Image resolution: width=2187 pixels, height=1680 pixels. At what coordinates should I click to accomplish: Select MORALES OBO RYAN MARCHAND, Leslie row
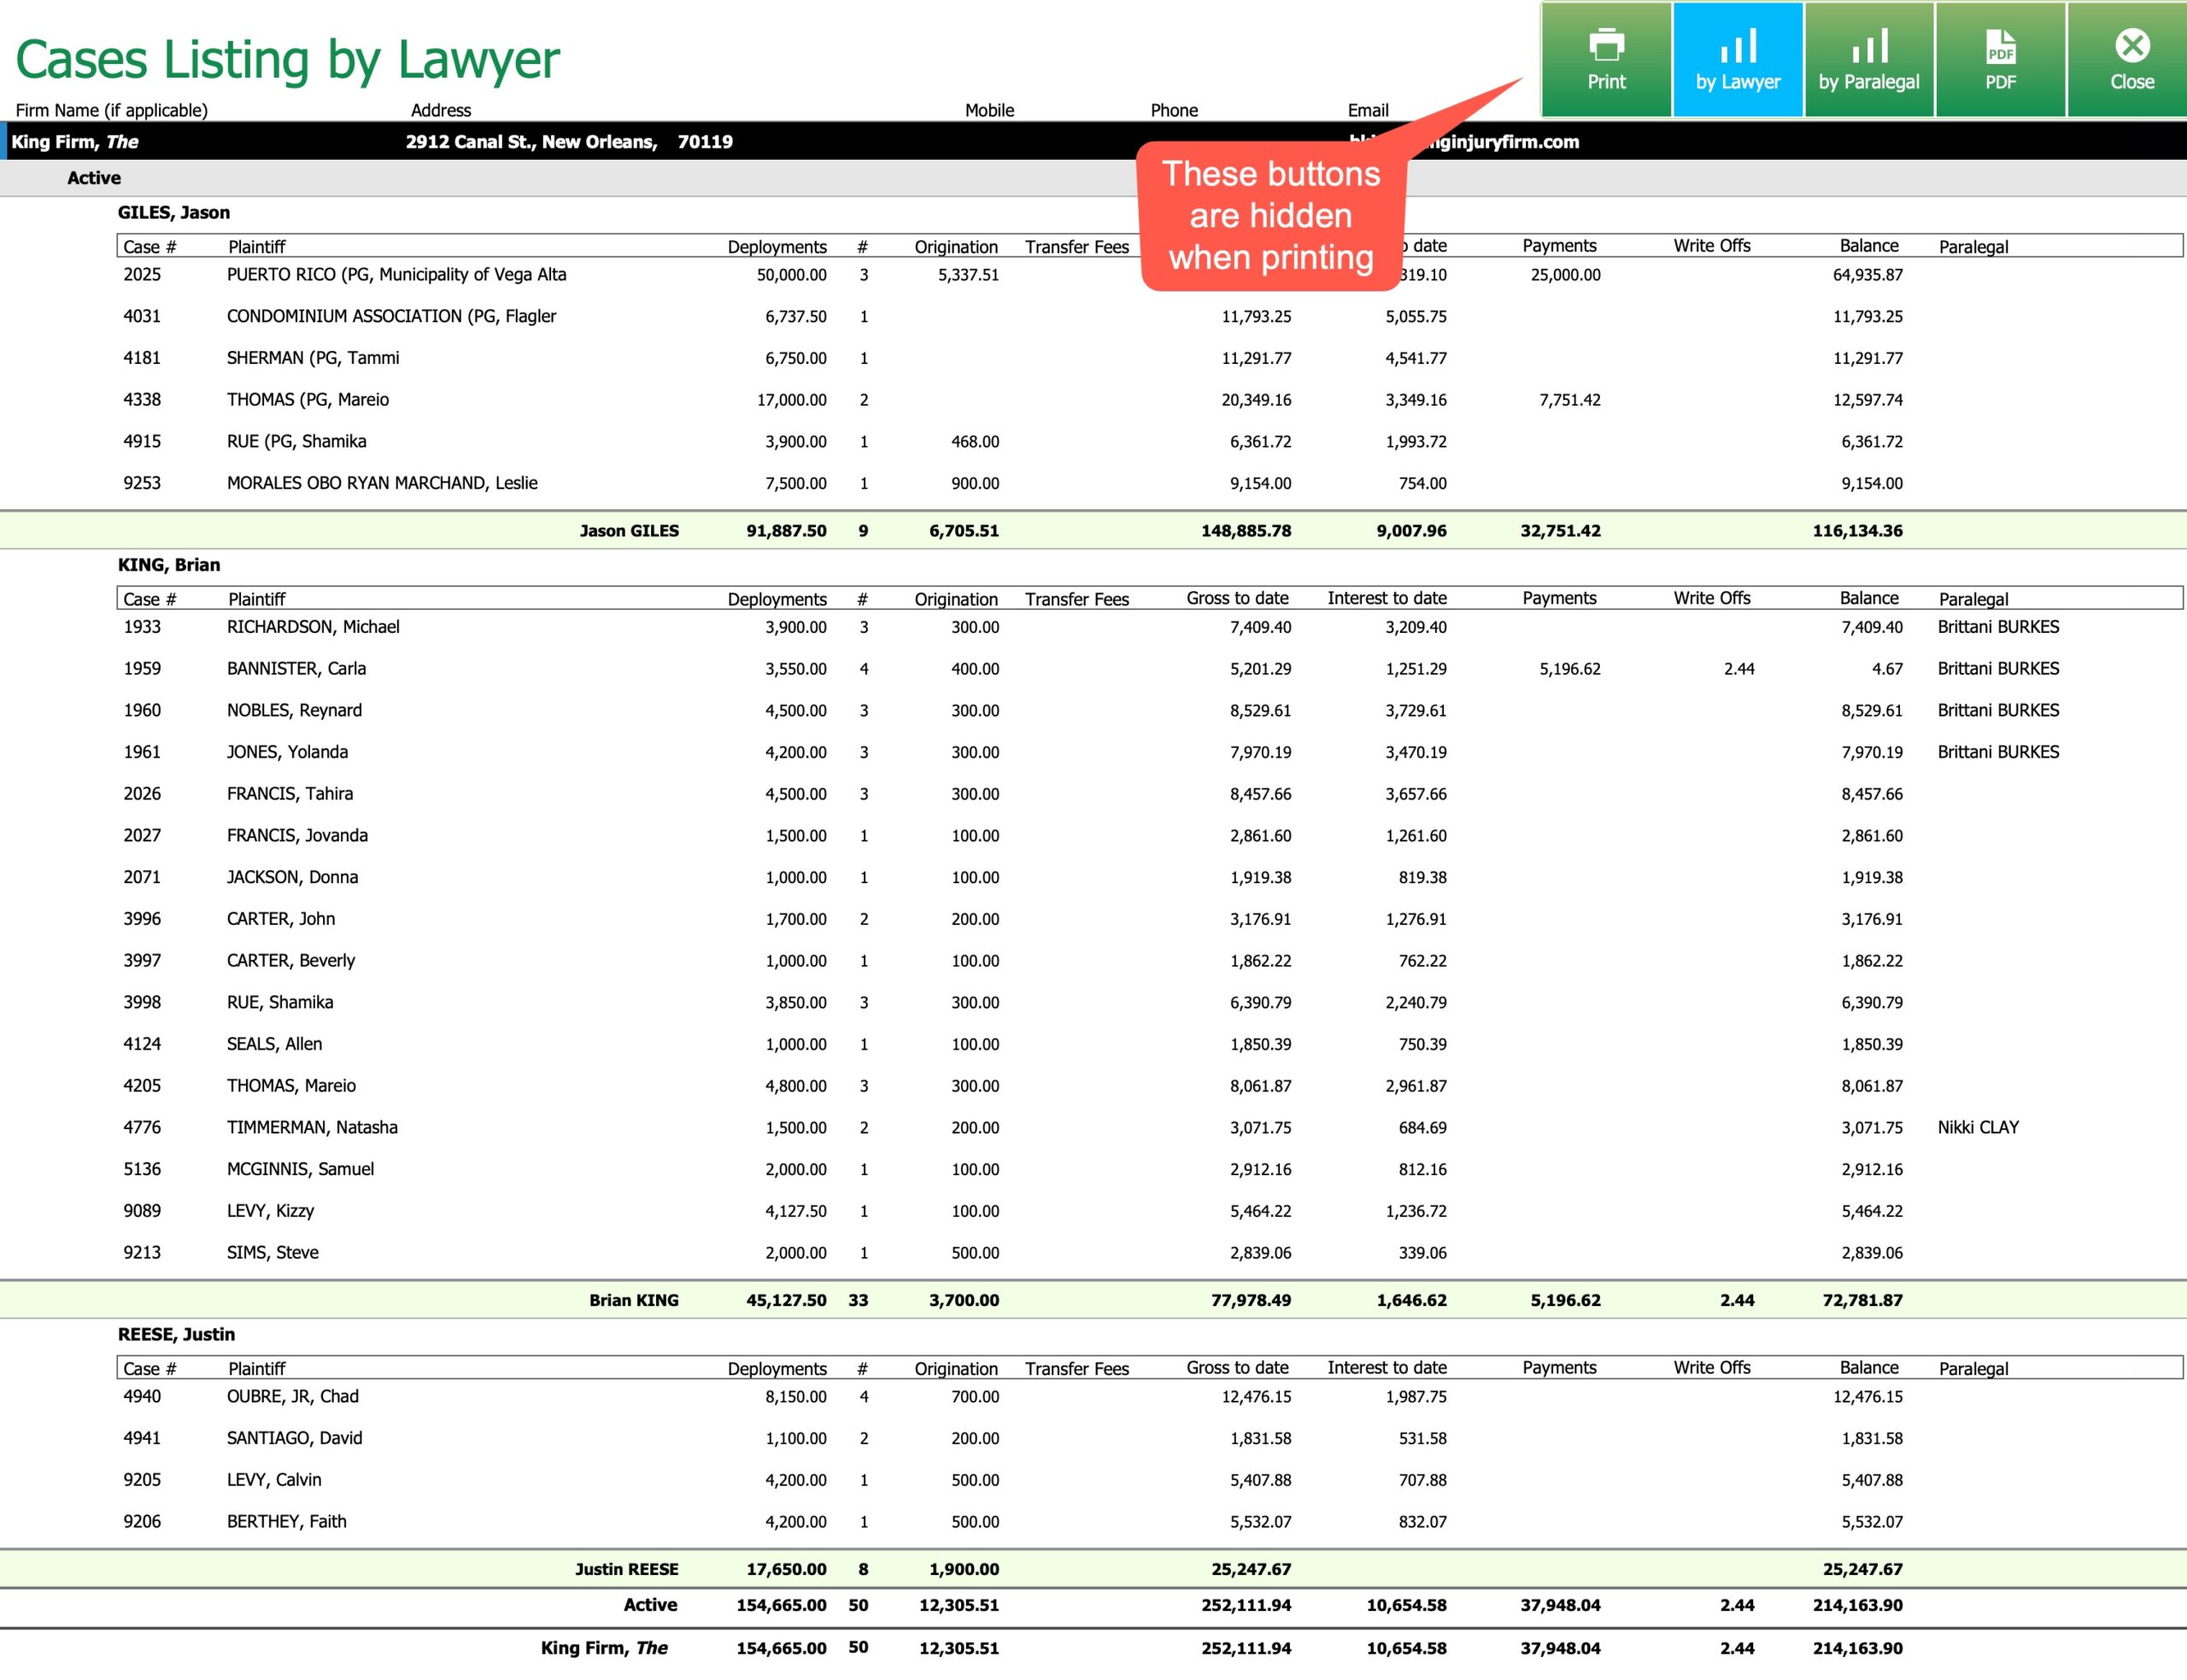pos(1093,483)
